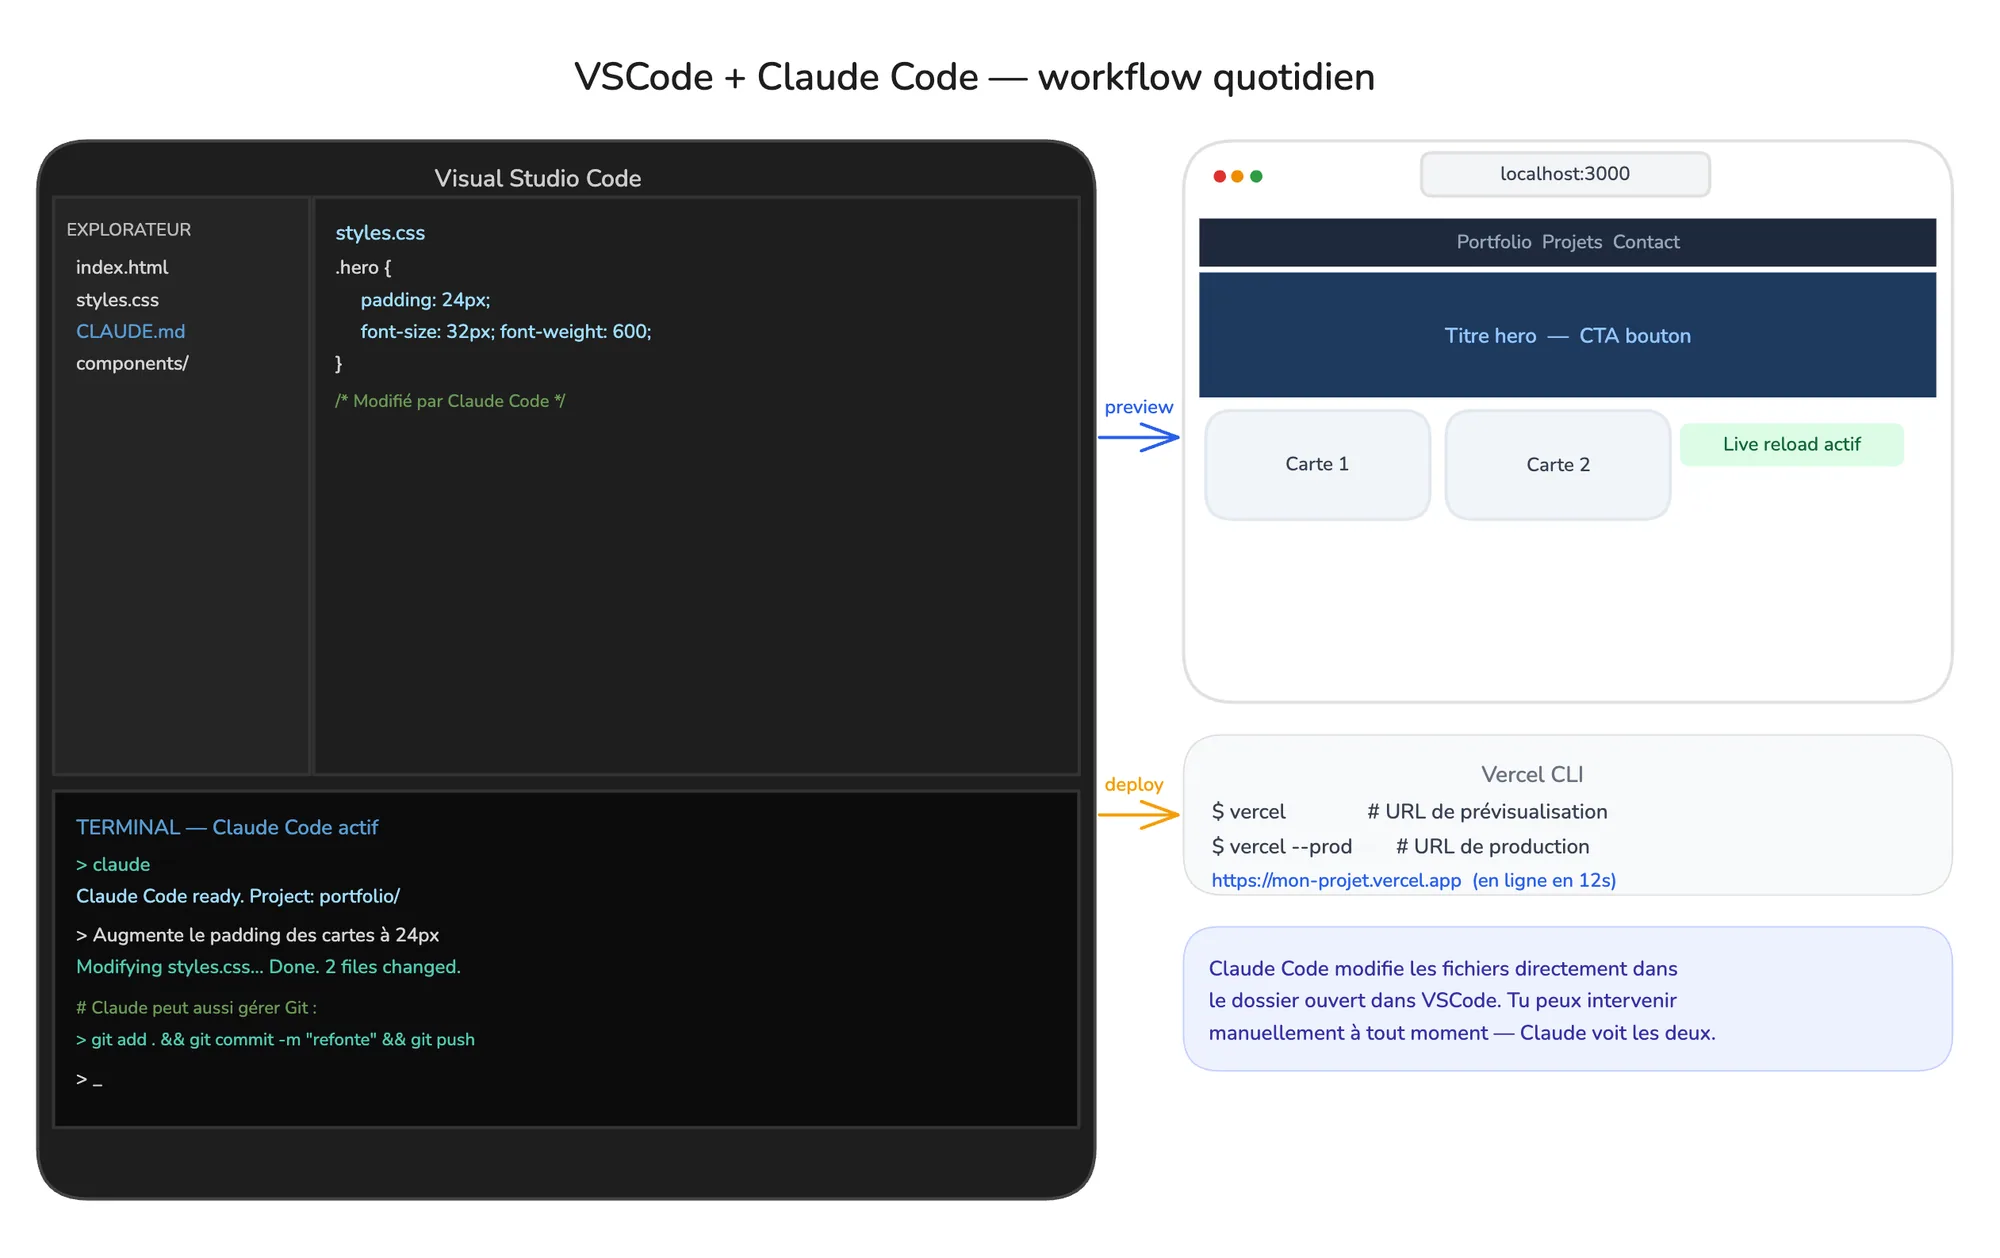Open the Projets nav link
Screen dimensions: 2000x1258
point(1572,242)
